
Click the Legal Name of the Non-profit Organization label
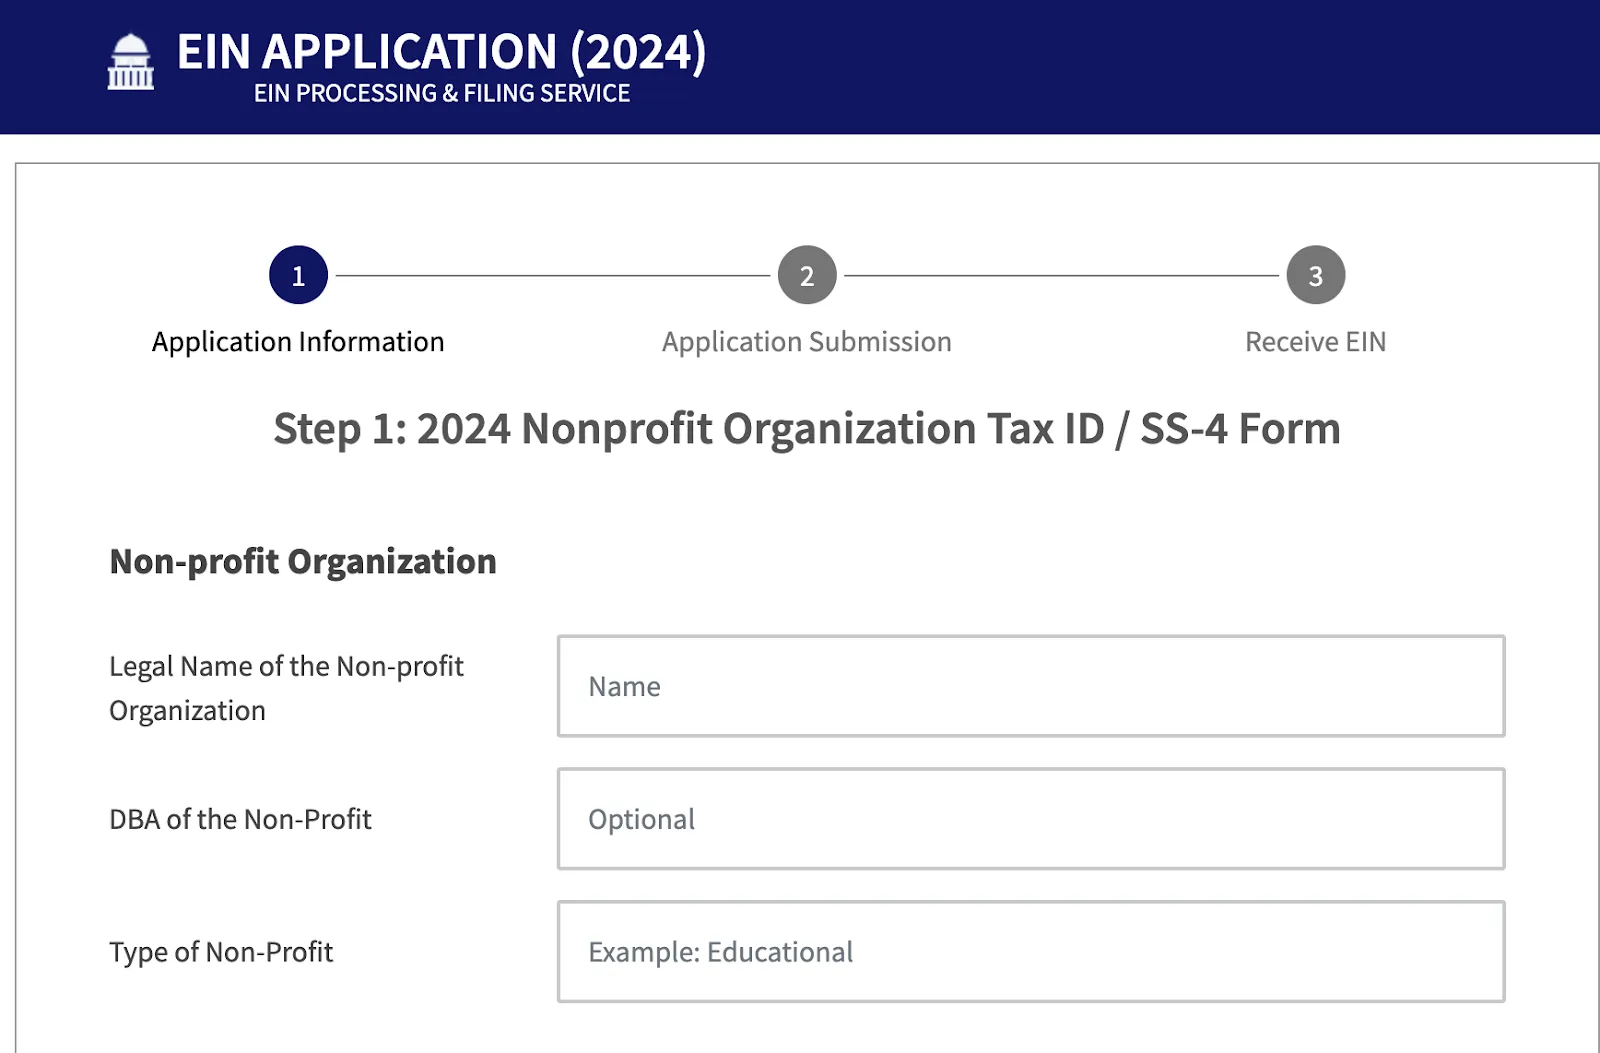(x=286, y=688)
